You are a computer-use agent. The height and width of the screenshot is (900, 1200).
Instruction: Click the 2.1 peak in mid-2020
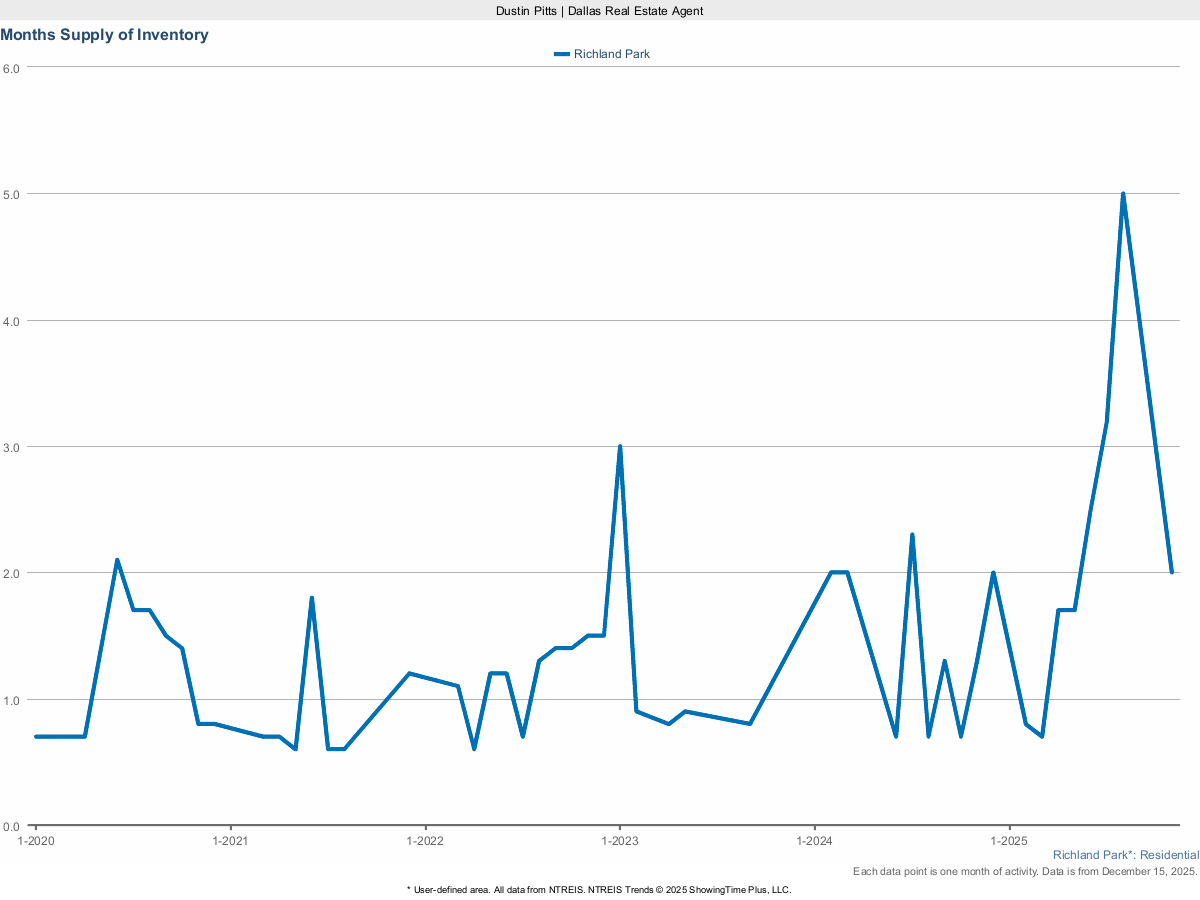(x=117, y=560)
